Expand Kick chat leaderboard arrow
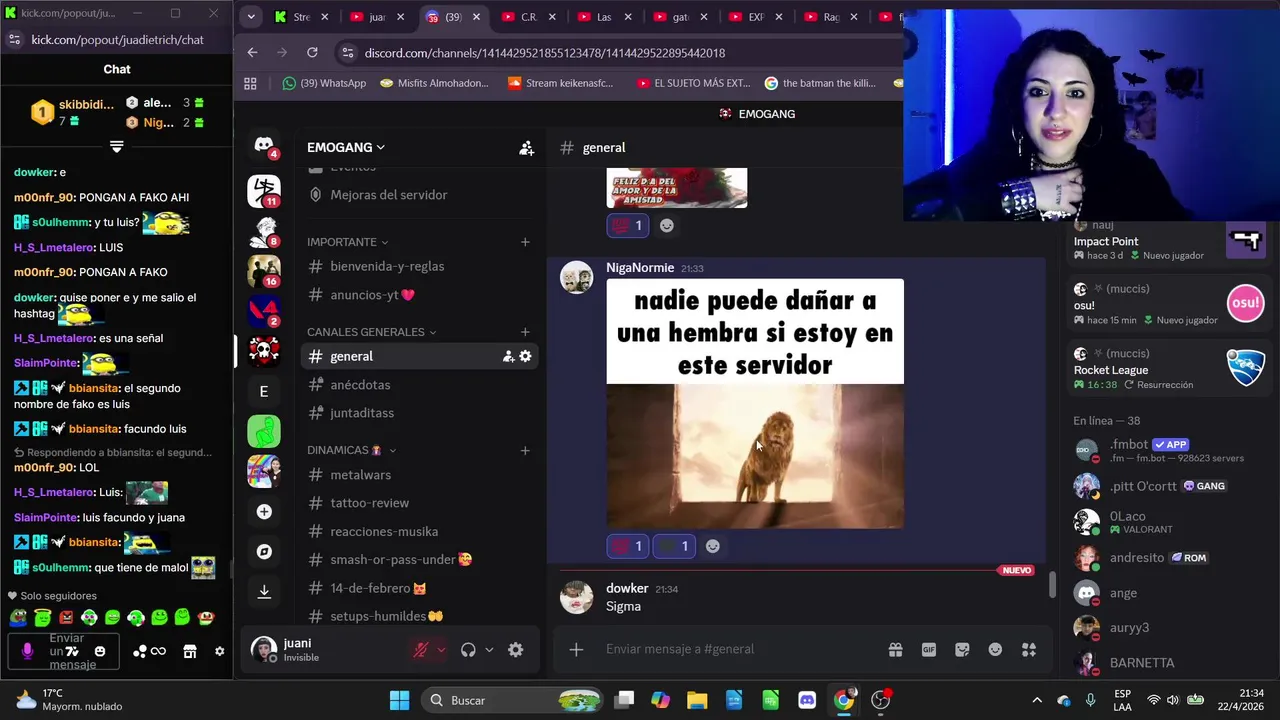Viewport: 1280px width, 720px height. tap(116, 147)
